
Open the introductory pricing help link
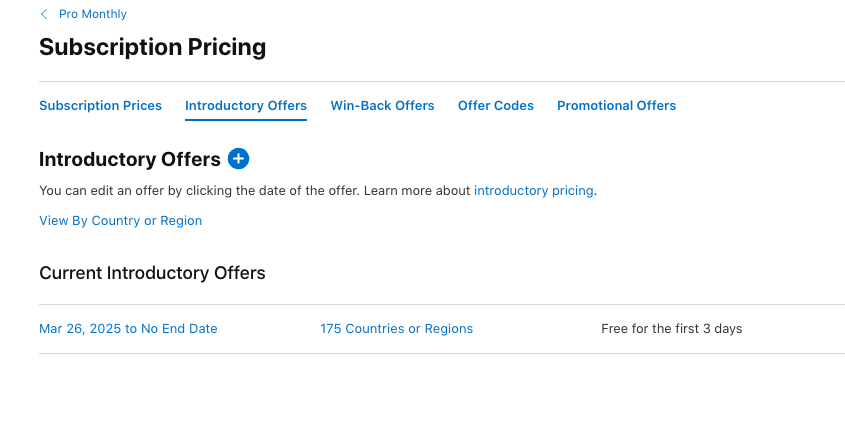pyautogui.click(x=534, y=191)
